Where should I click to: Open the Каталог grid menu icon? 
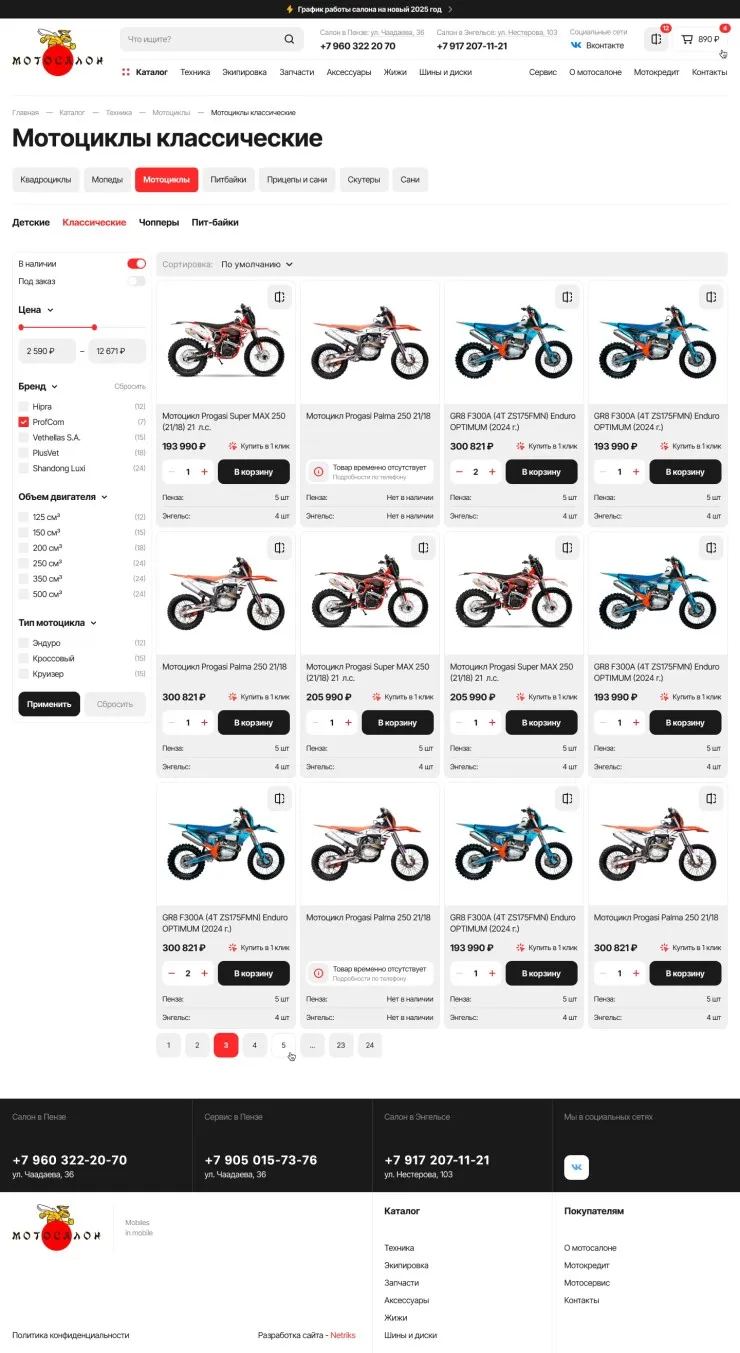[126, 72]
